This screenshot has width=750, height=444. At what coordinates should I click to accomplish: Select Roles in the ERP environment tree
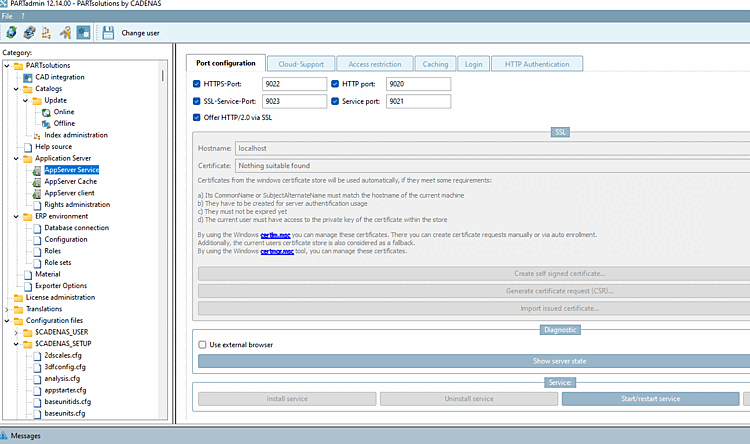pyautogui.click(x=53, y=251)
